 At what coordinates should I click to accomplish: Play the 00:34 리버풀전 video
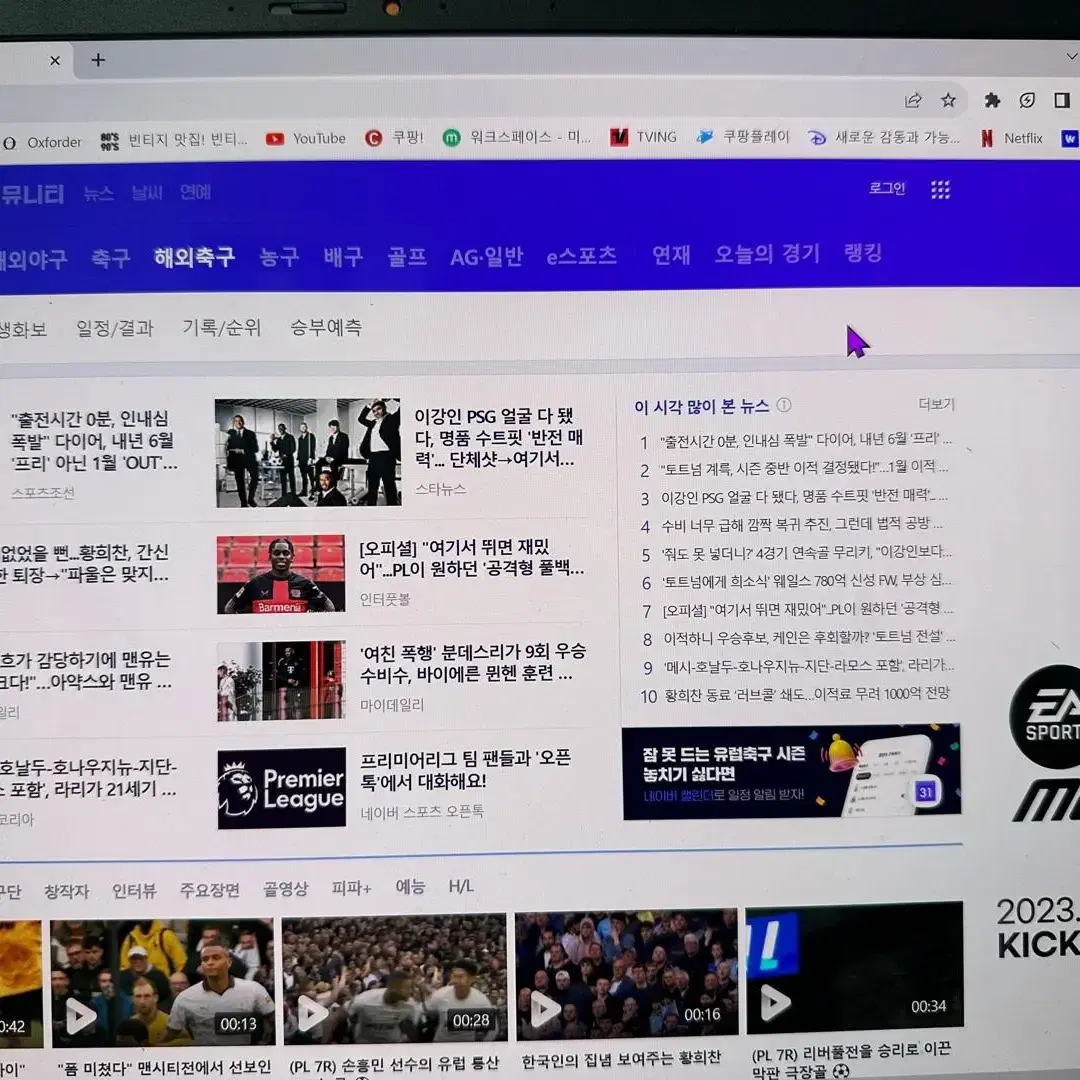point(854,968)
